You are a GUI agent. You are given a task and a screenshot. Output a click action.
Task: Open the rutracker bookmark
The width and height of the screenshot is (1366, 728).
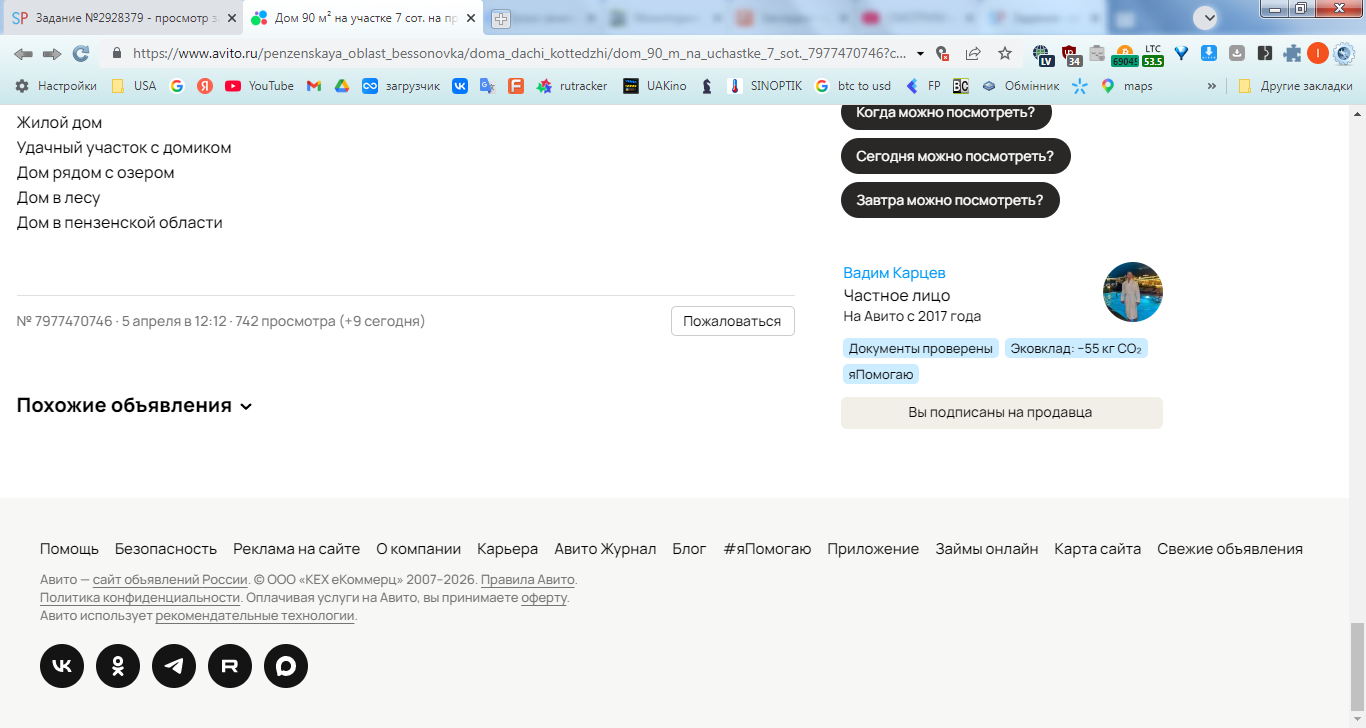click(x=572, y=86)
